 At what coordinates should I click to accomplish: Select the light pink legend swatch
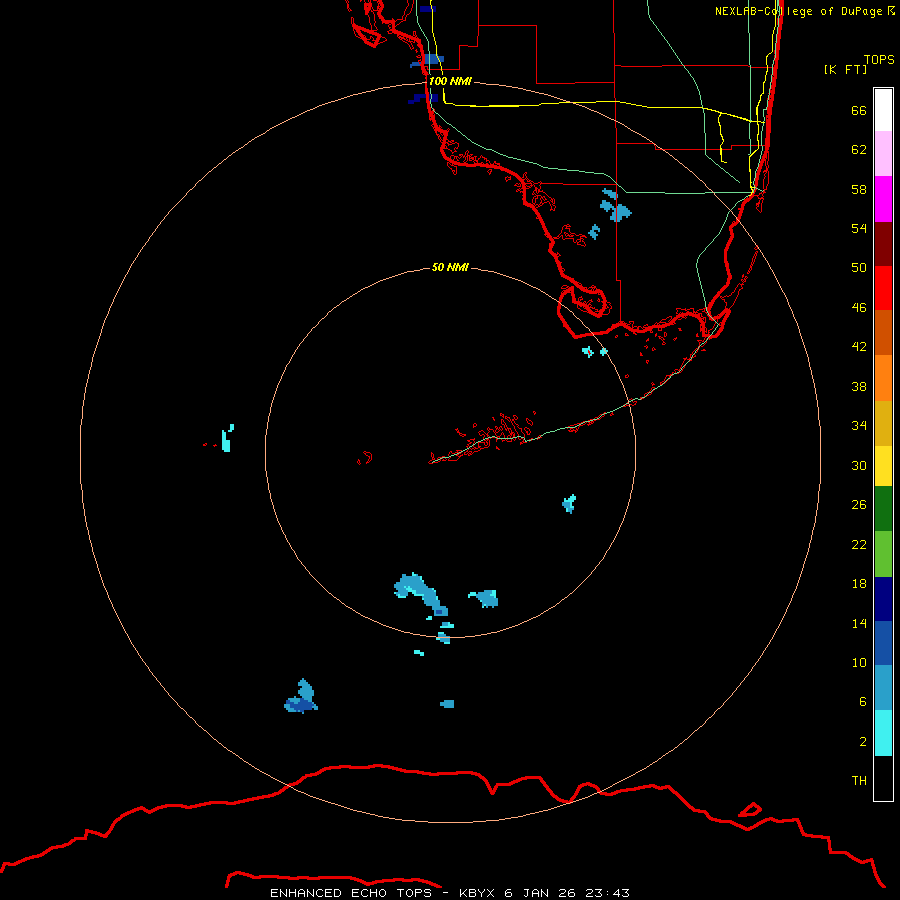pyautogui.click(x=883, y=153)
